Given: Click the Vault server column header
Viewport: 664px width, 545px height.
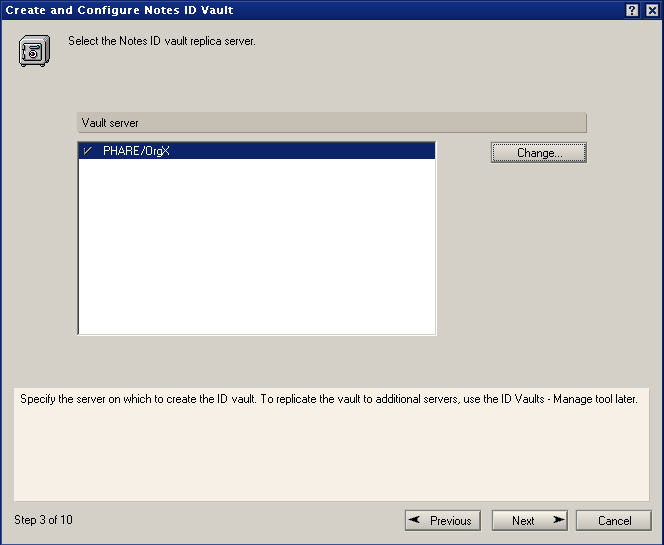Looking at the screenshot, I should coord(332,123).
